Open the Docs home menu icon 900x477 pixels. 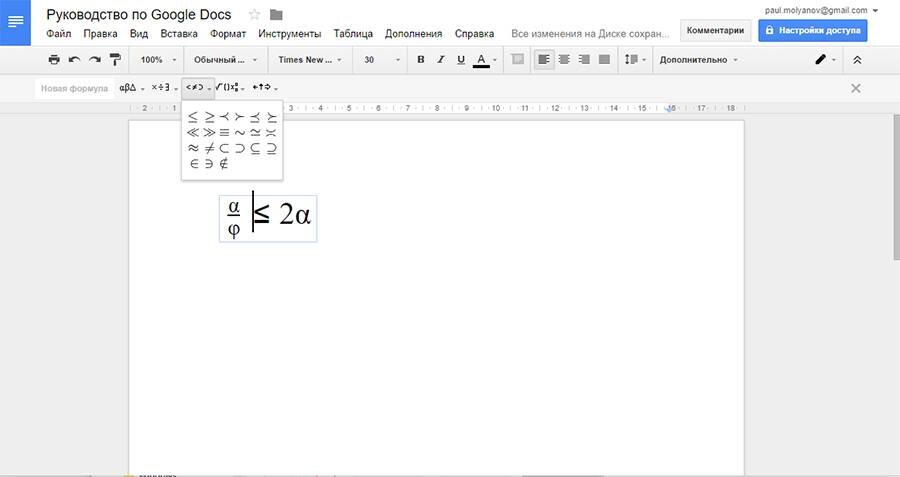click(15, 22)
